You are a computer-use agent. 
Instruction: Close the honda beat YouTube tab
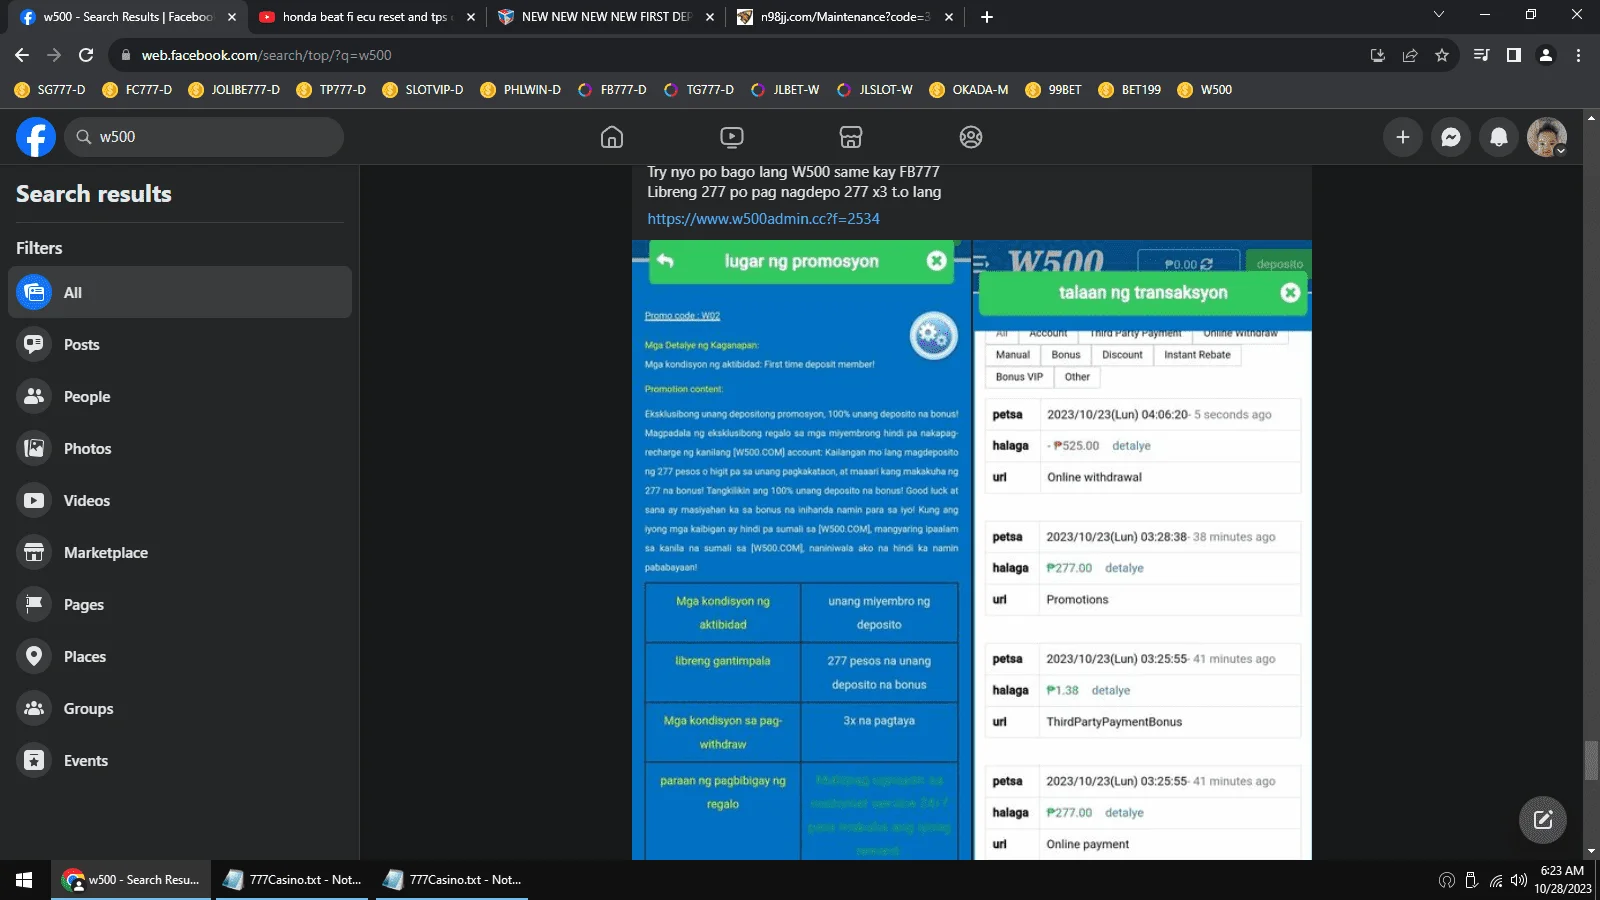click(x=471, y=17)
